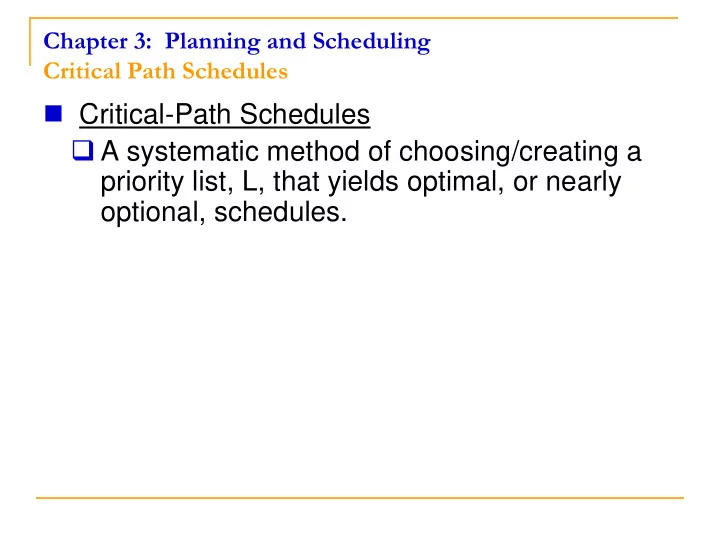Click the solid blue square bullet
The width and height of the screenshot is (720, 540).
tap(53, 113)
